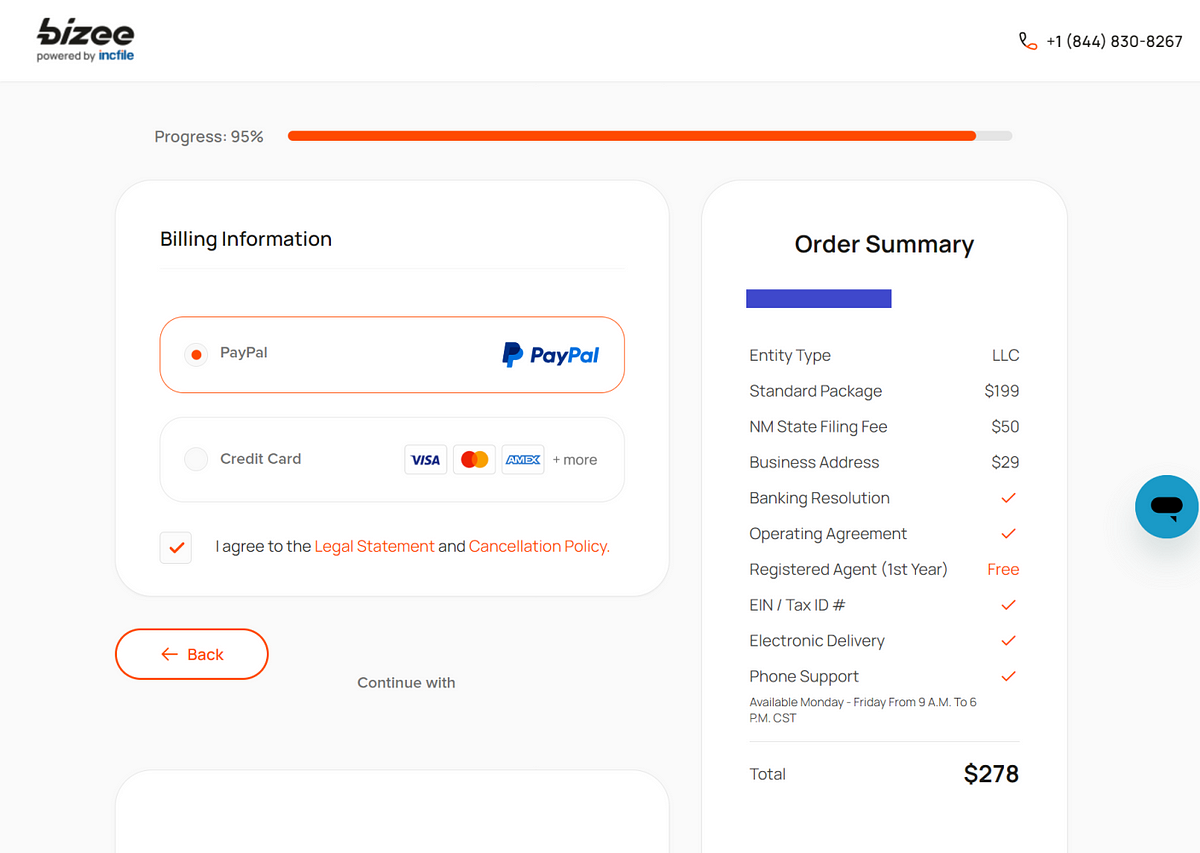Screen dimensions: 1200x853
Task: Click the 'Order Summary' heading
Action: coord(884,244)
